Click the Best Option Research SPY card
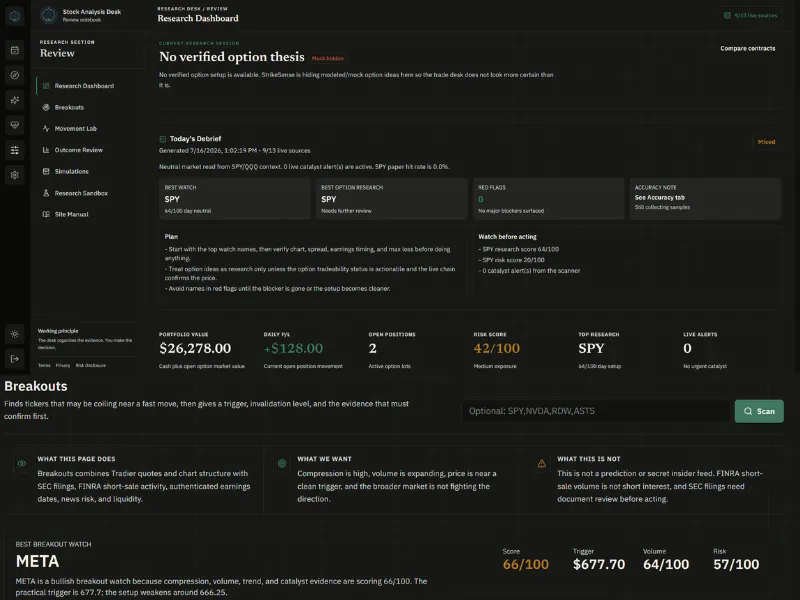This screenshot has height=600, width=800. [x=391, y=199]
